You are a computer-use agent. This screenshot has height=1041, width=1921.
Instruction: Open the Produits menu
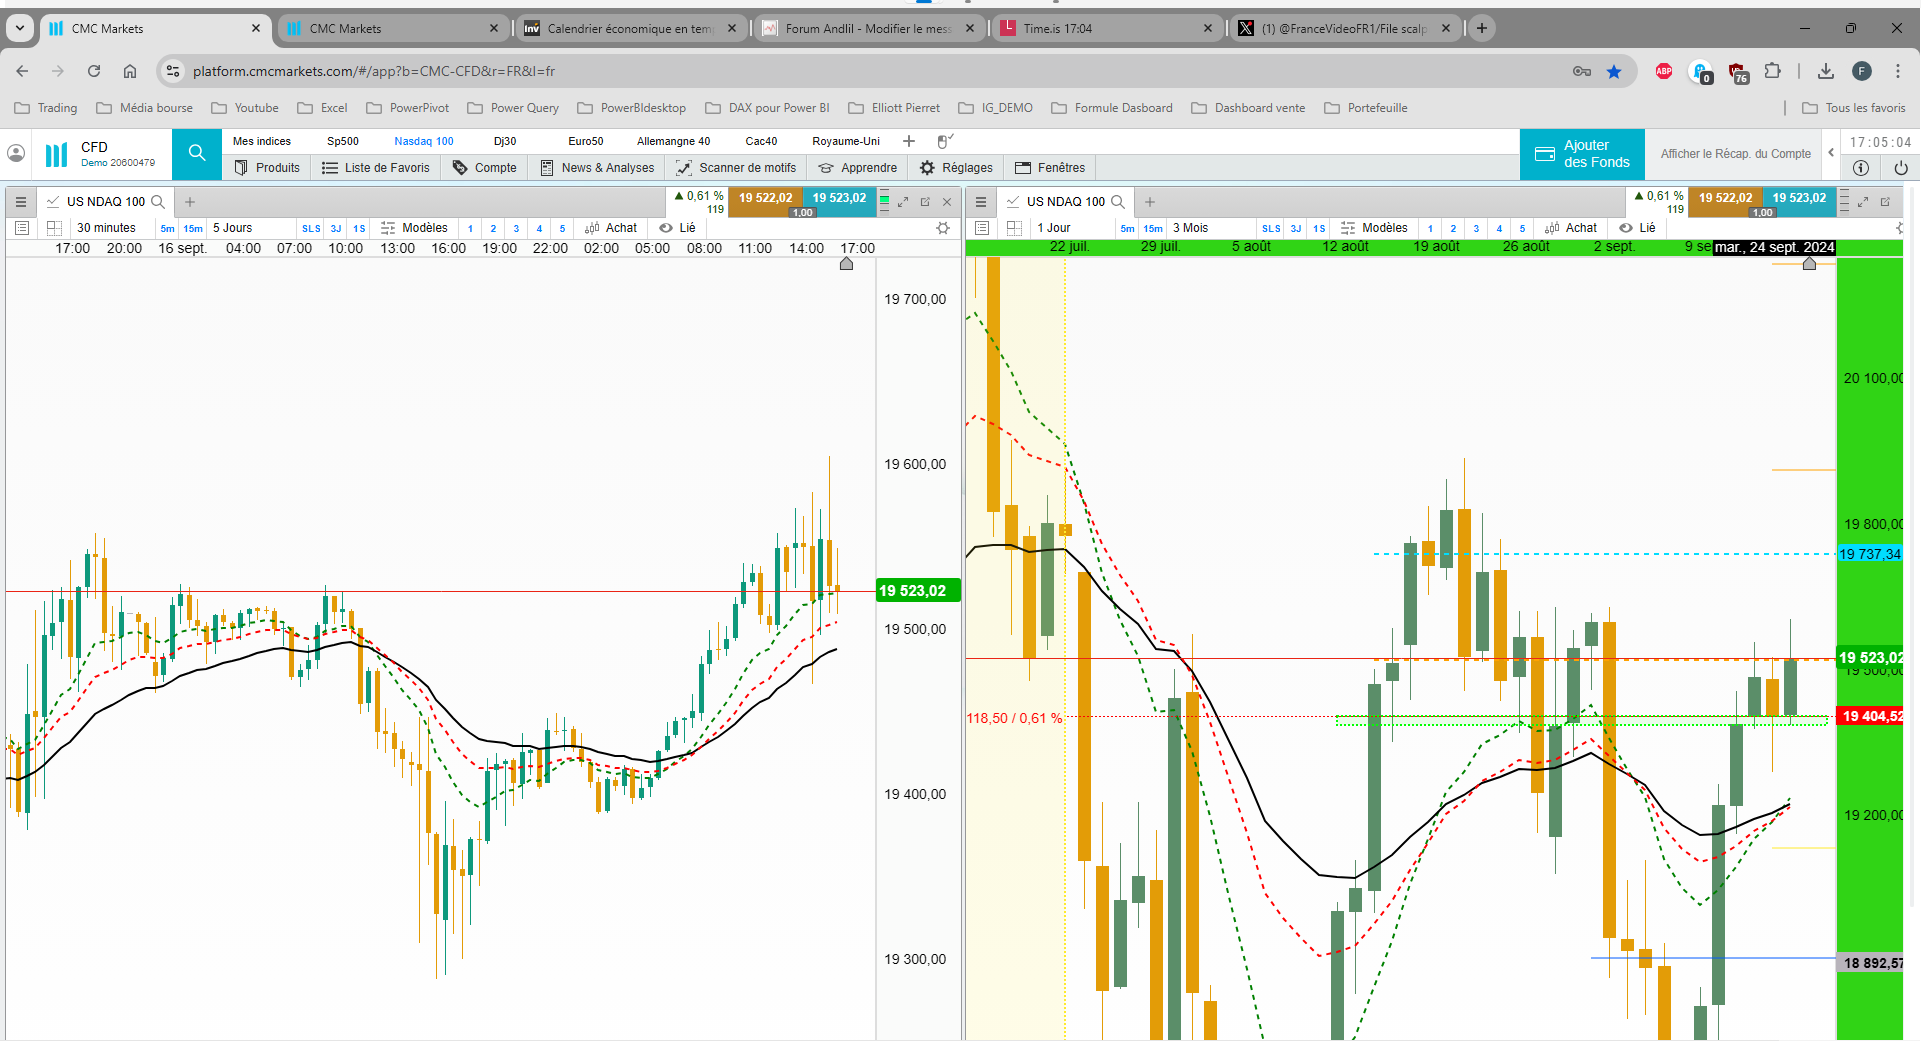[x=267, y=168]
